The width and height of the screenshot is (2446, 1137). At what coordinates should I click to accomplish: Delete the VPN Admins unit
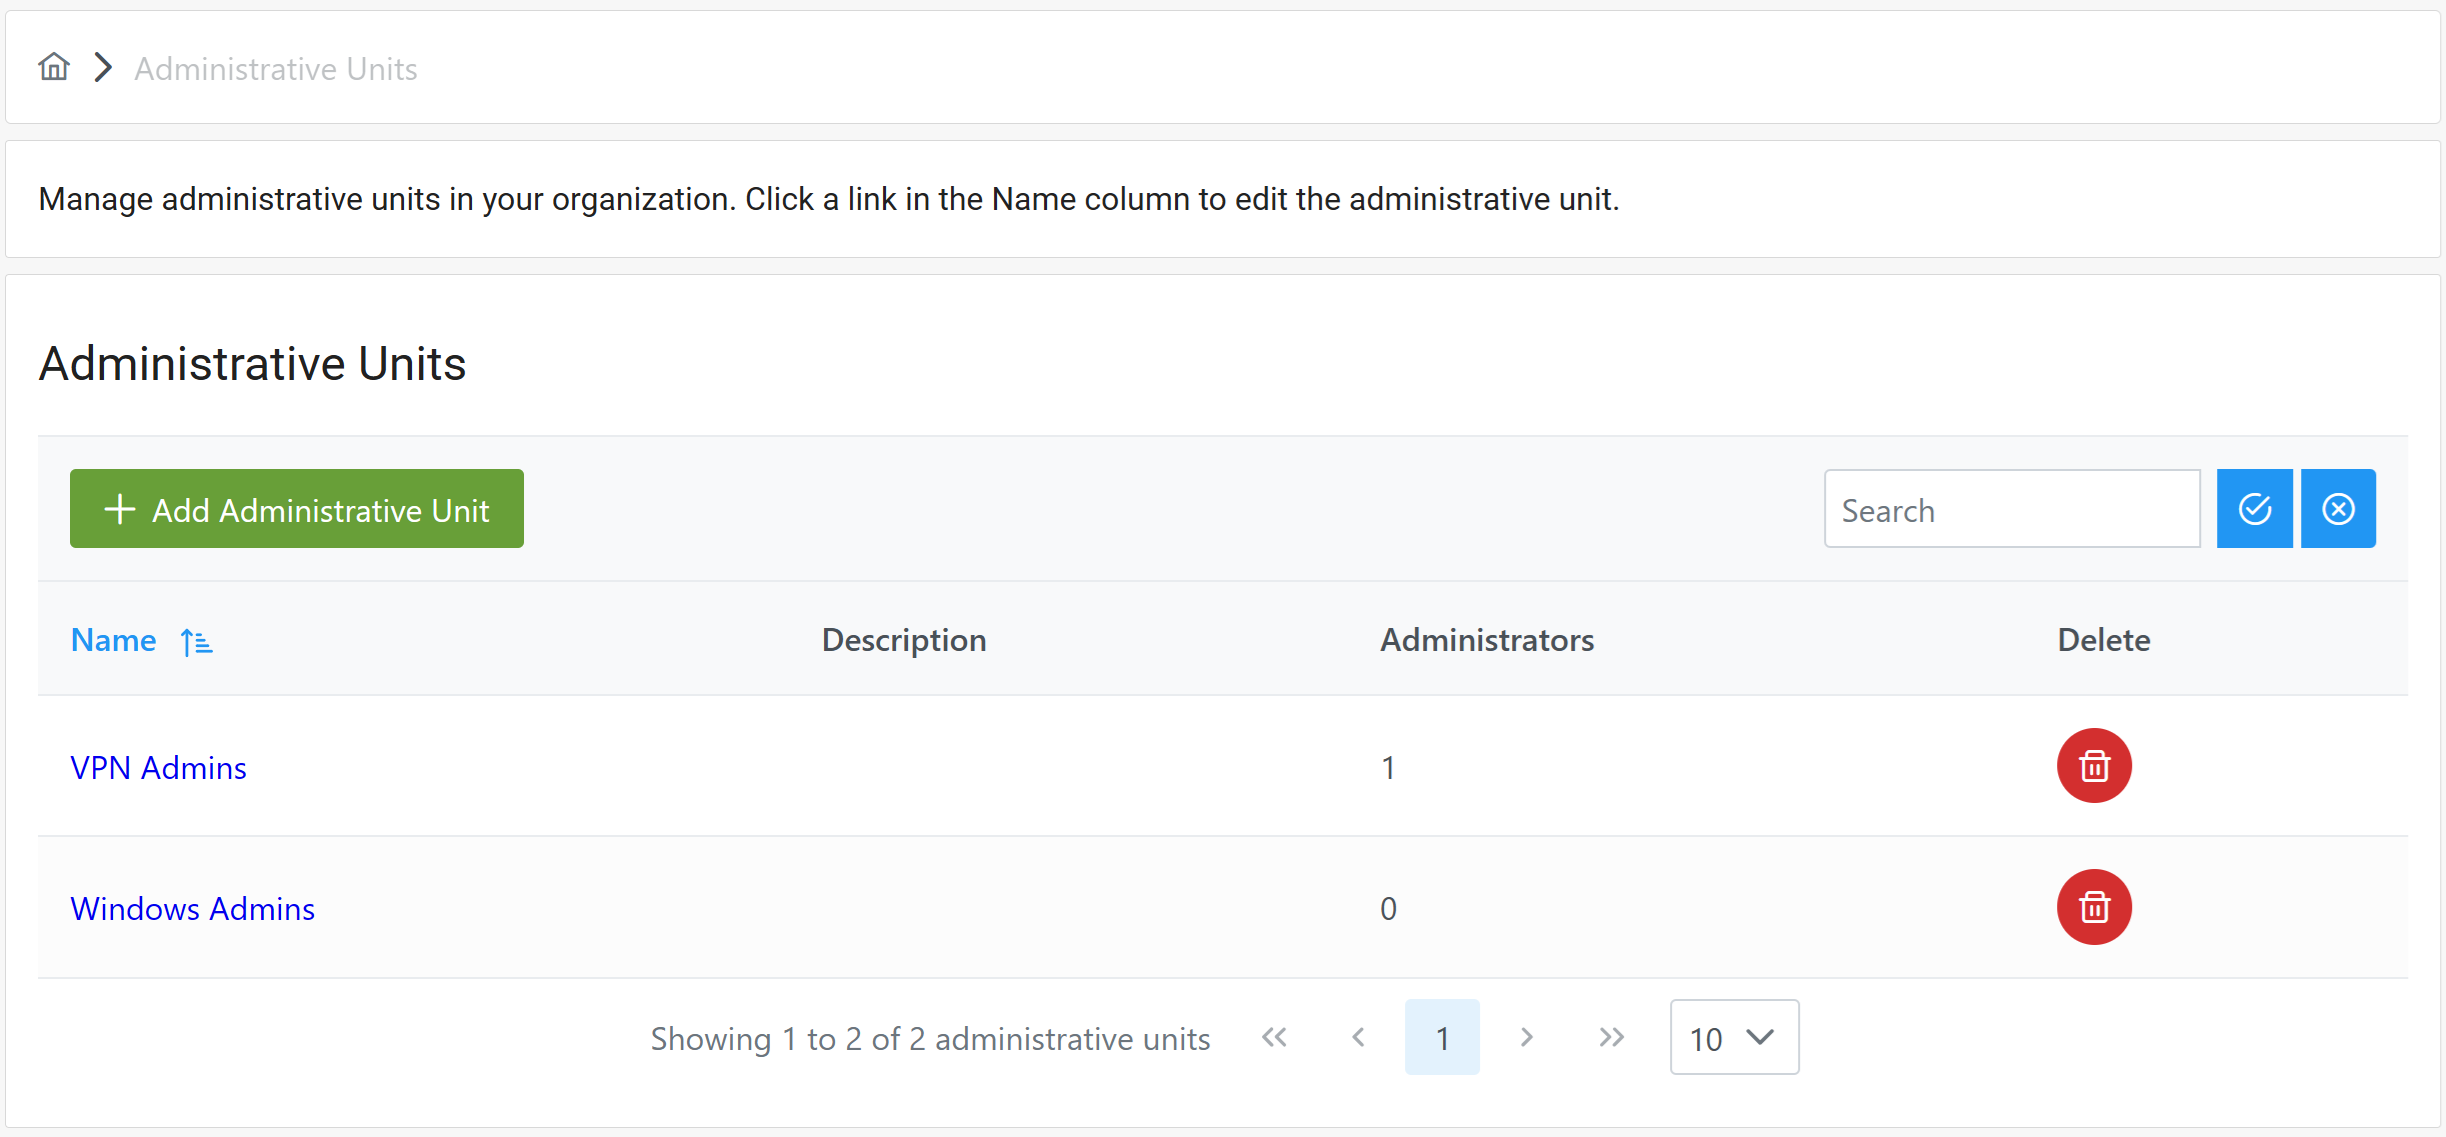click(x=2094, y=766)
